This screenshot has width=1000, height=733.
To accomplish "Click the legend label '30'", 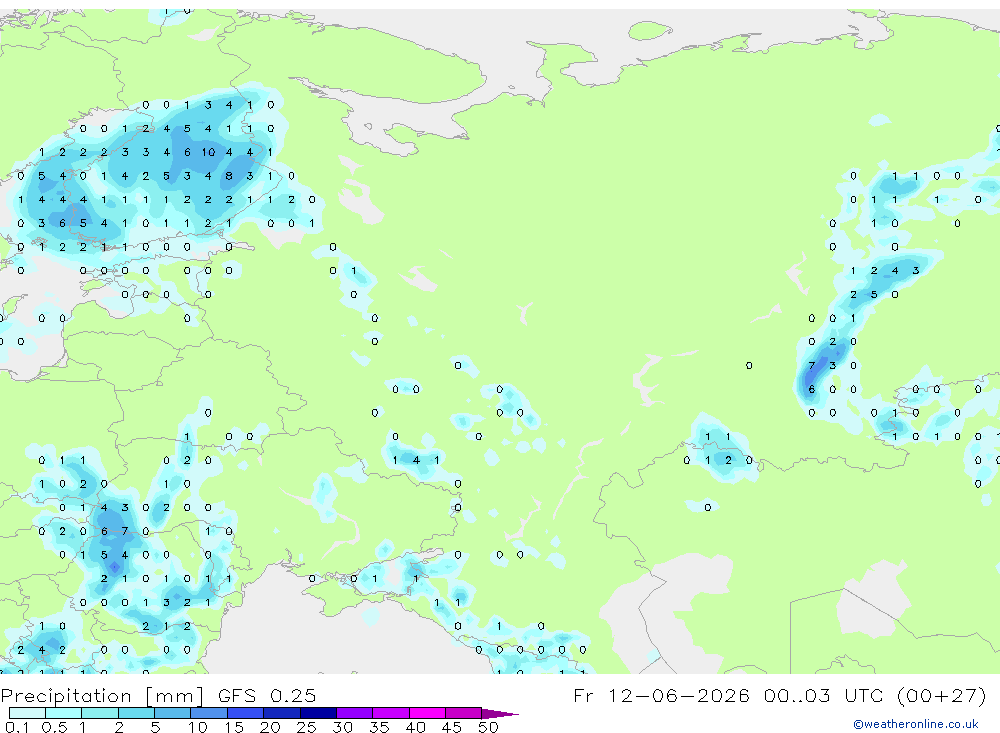I will point(342,727).
